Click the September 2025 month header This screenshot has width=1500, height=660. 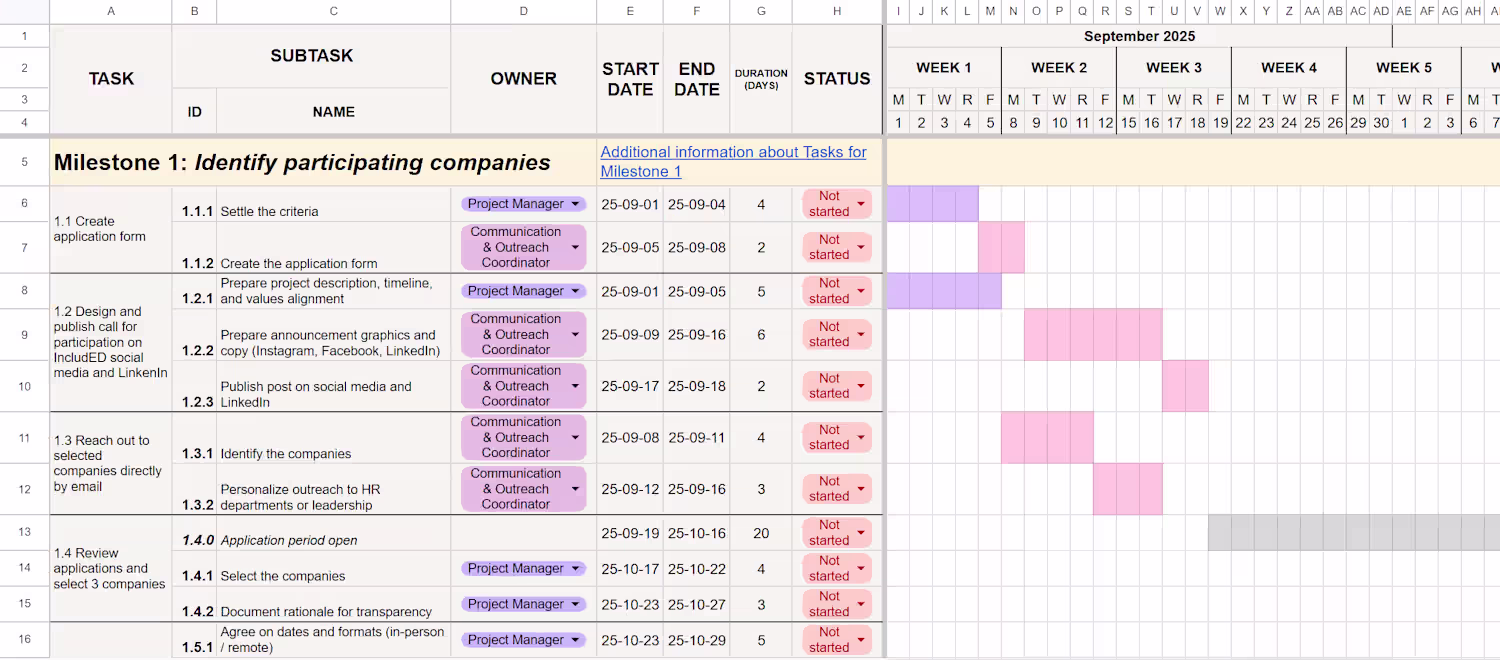1139,36
